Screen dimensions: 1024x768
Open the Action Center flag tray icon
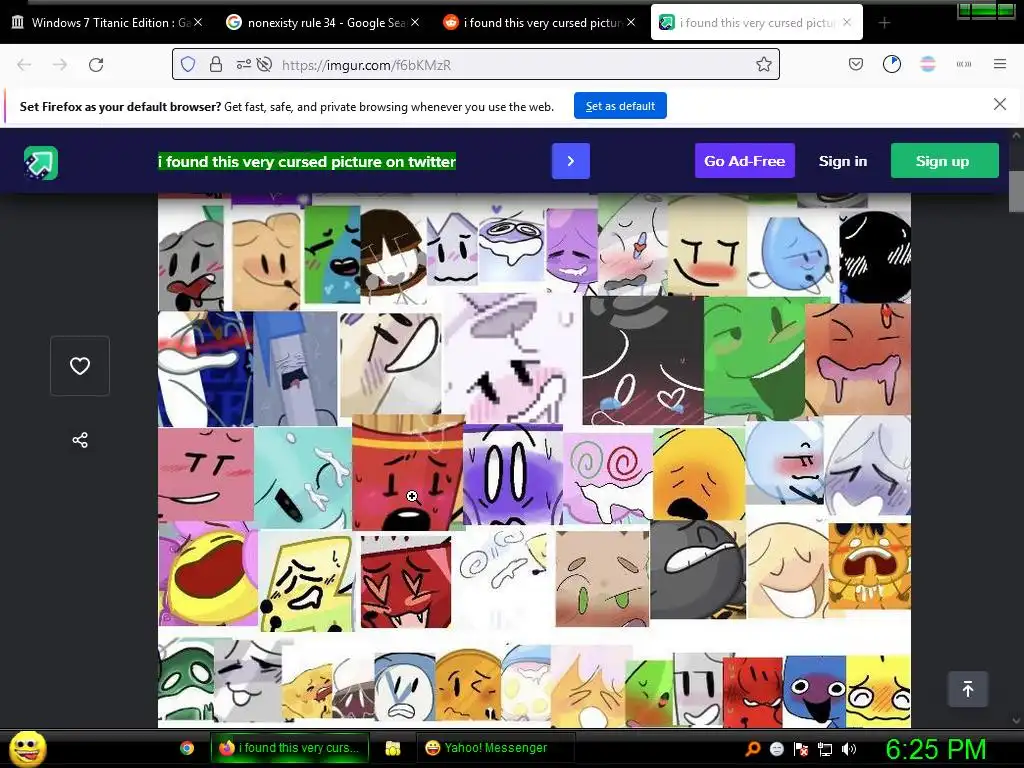tap(801, 749)
